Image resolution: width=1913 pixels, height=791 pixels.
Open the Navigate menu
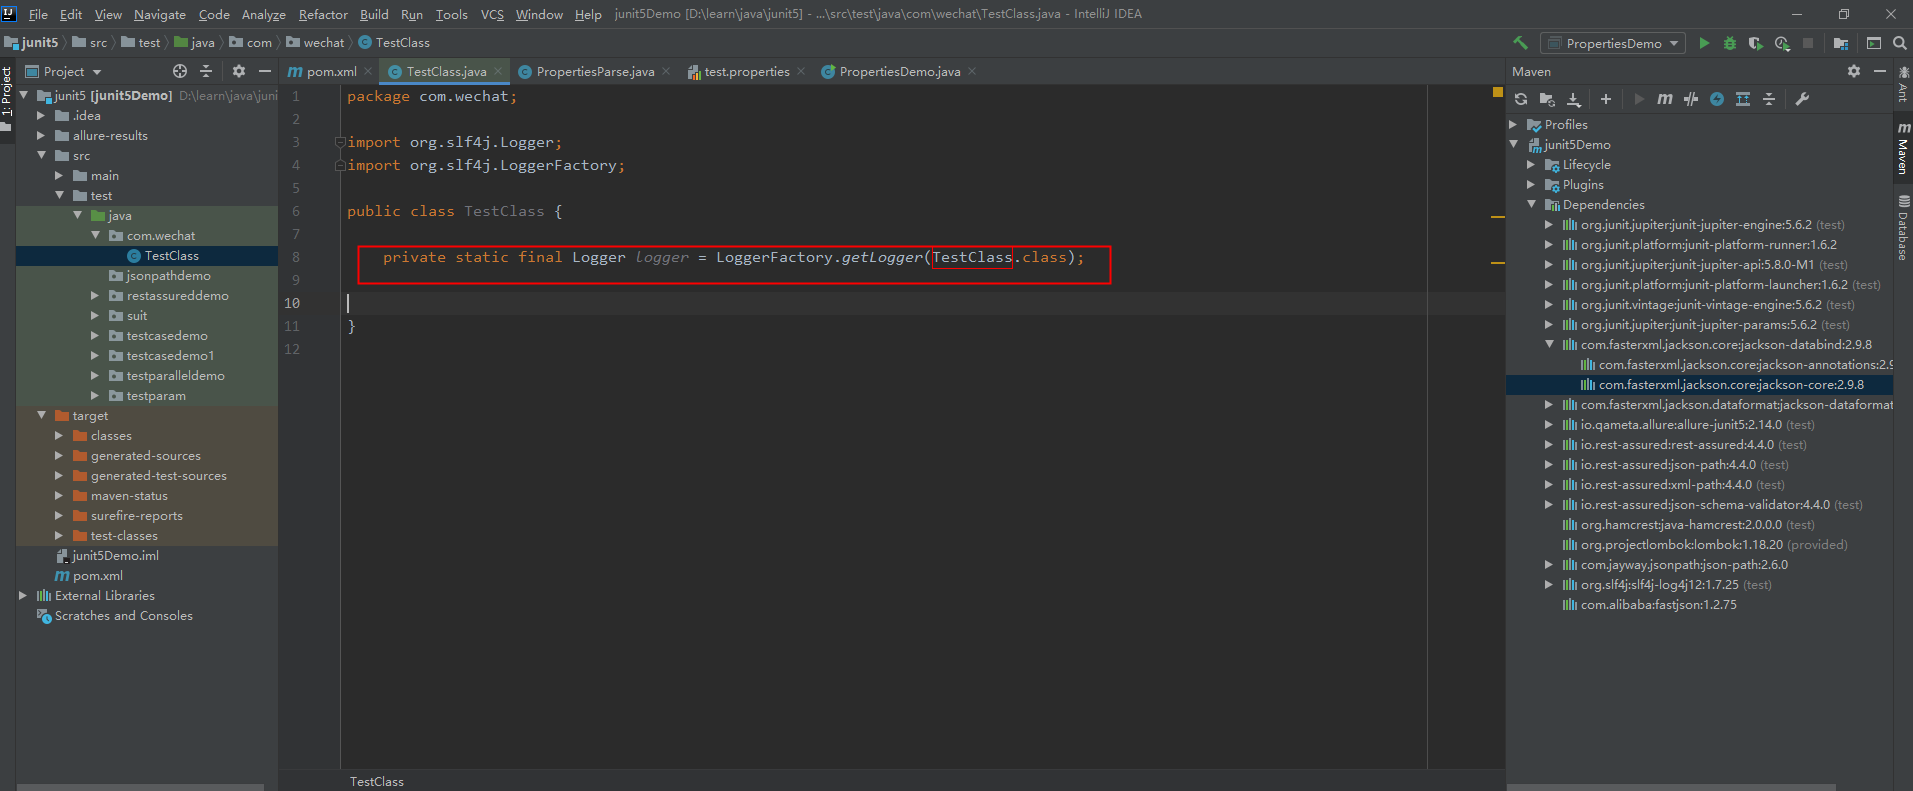[x=160, y=14]
